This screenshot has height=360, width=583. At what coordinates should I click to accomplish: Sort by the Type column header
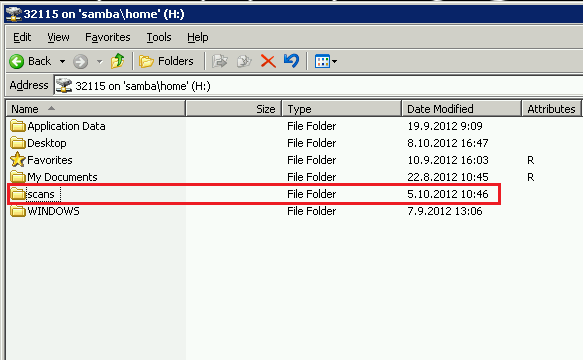pos(342,109)
